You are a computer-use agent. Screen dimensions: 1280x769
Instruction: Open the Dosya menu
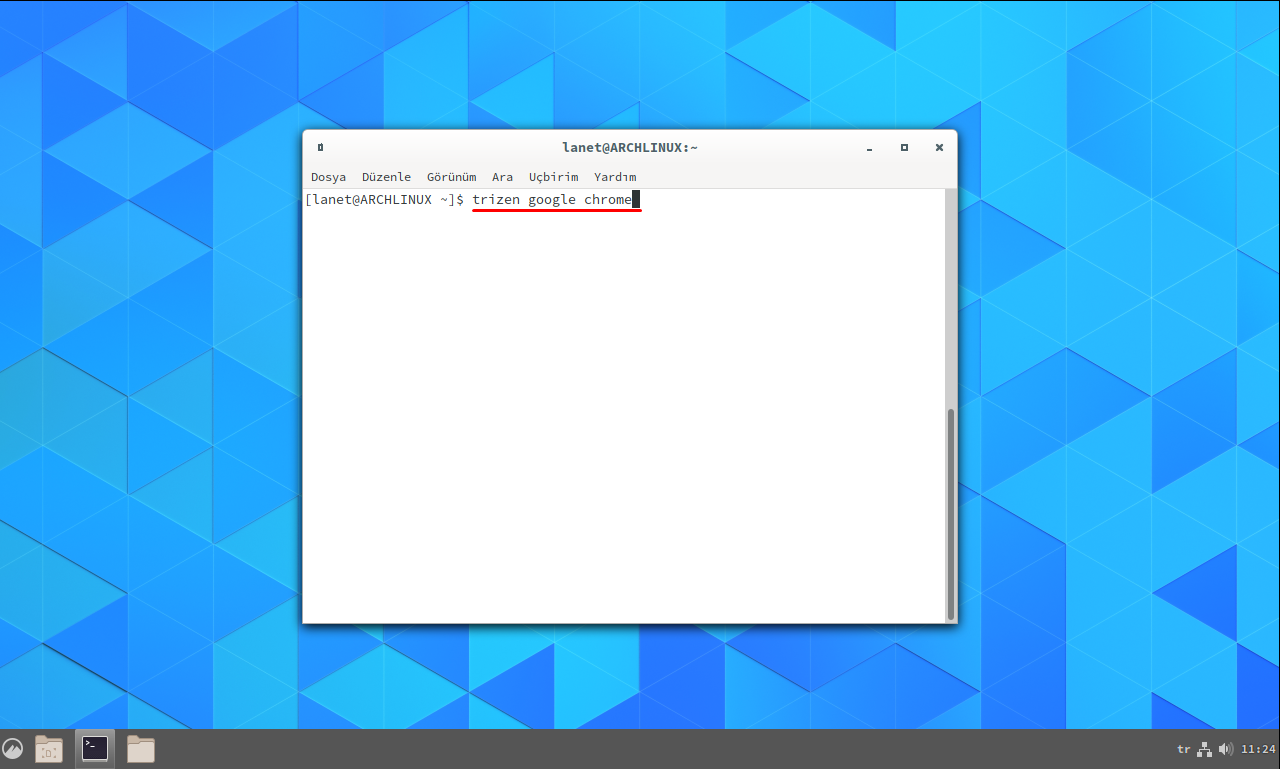(x=328, y=177)
